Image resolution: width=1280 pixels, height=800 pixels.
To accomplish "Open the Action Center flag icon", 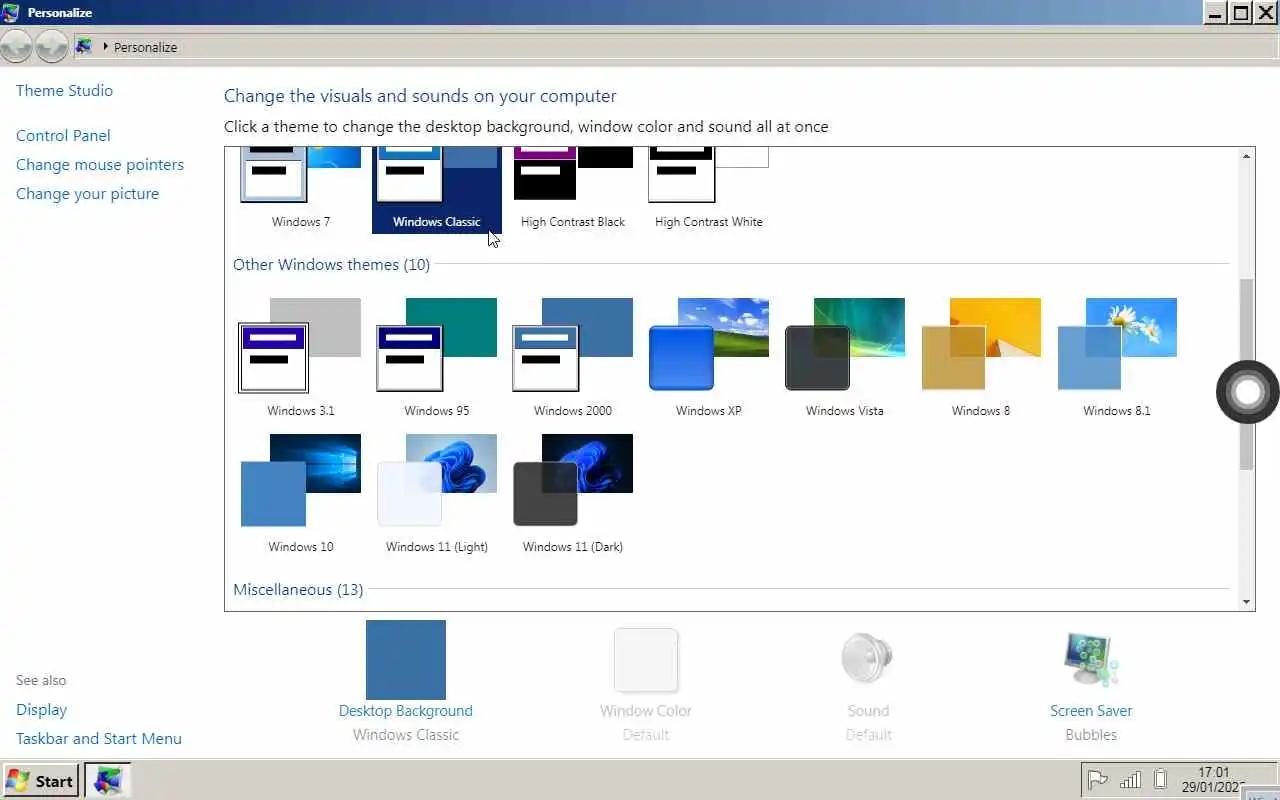I will click(x=1097, y=780).
